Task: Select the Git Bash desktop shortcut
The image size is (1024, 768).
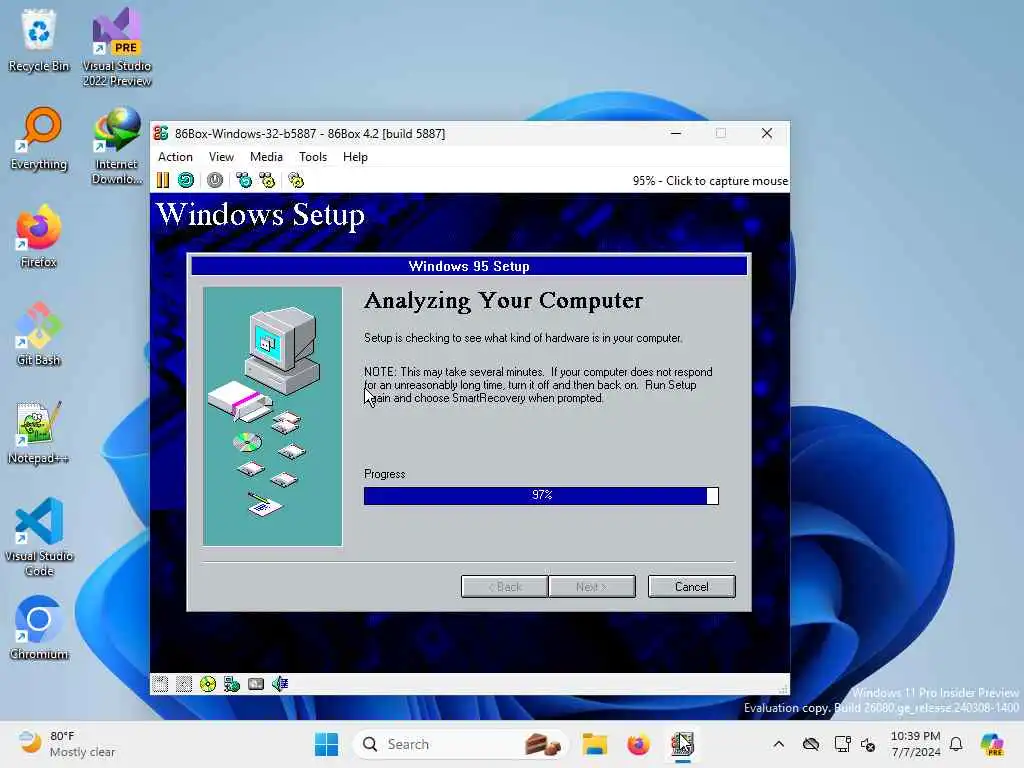Action: (x=39, y=334)
